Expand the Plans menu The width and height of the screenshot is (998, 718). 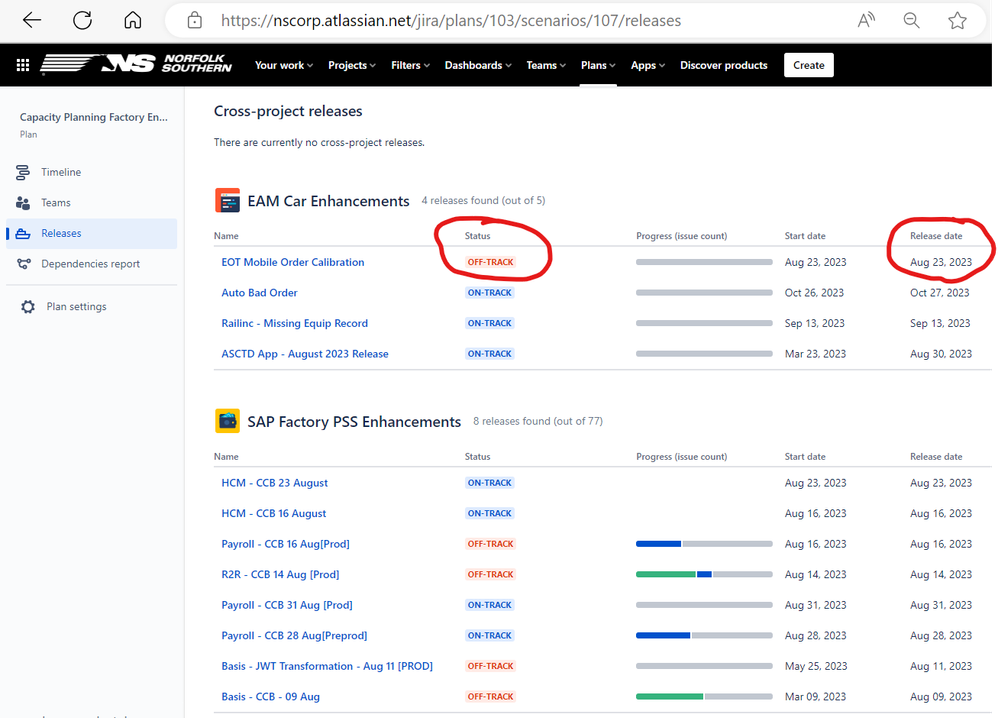pyautogui.click(x=598, y=65)
